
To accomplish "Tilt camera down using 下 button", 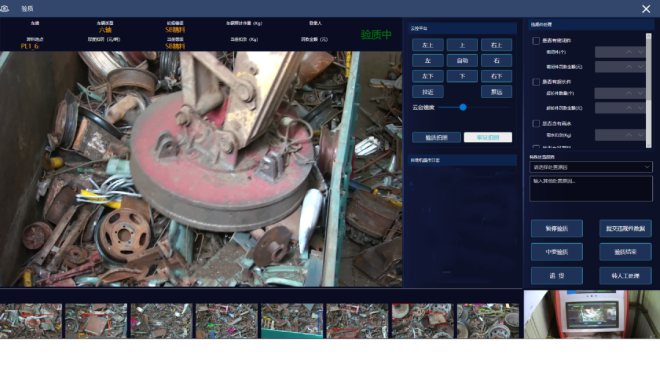I will 462,76.
